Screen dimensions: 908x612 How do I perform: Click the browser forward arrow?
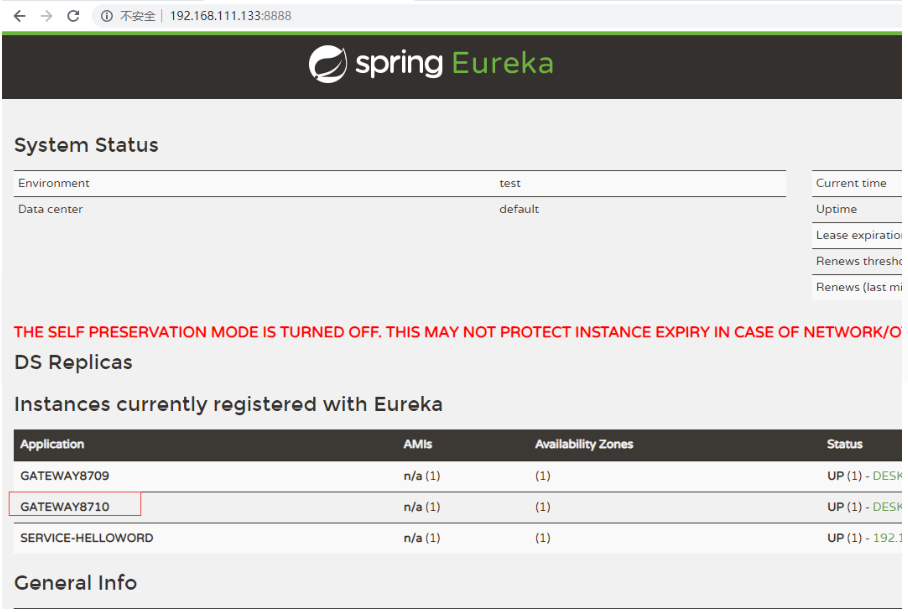coord(46,16)
